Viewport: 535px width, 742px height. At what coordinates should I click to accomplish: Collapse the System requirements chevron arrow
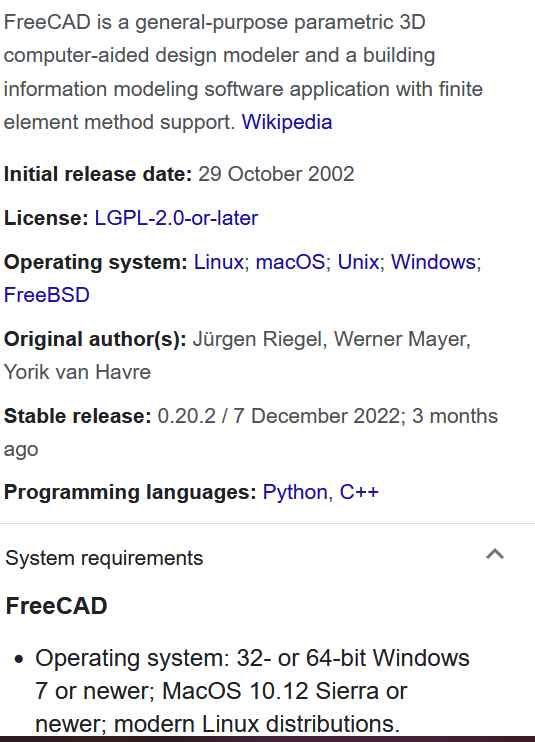pyautogui.click(x=495, y=554)
